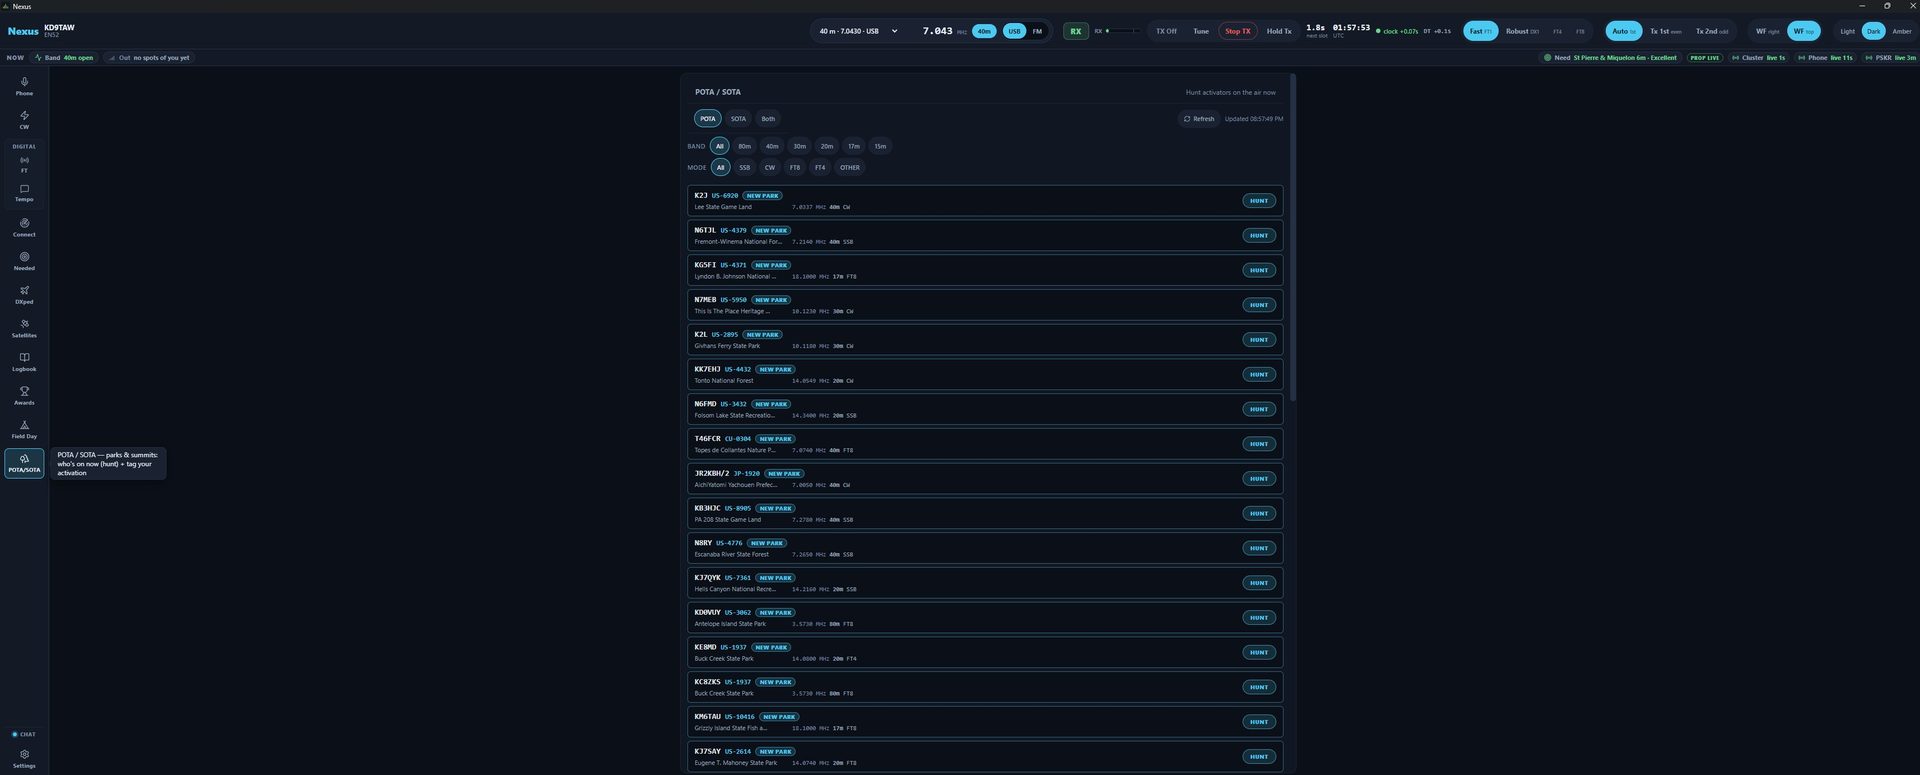The image size is (1920, 775).
Task: Open park reference US-4371
Action: (733, 265)
